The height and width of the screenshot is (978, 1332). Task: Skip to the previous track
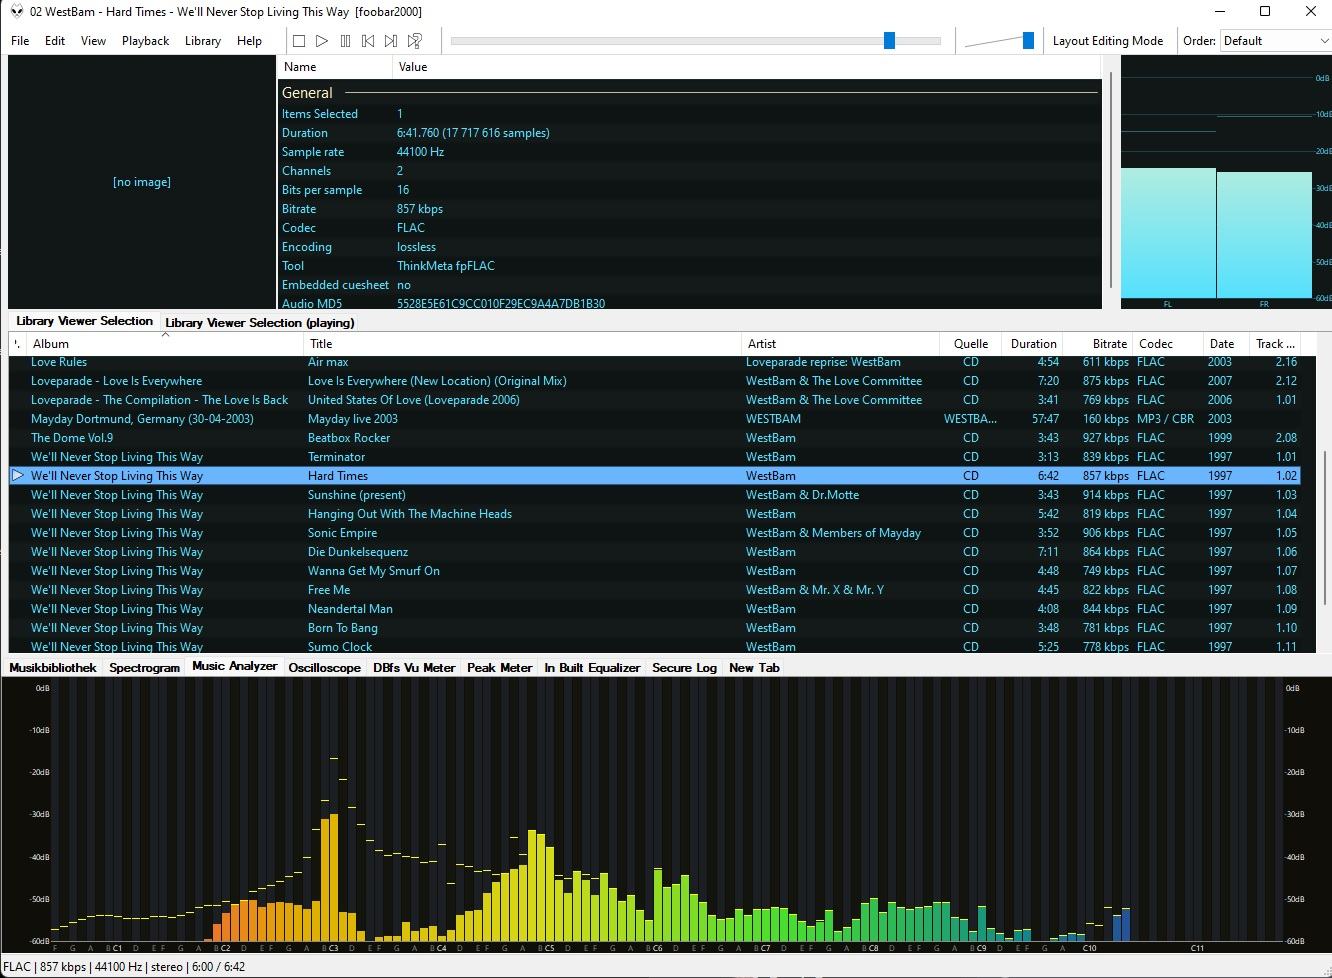tap(368, 41)
